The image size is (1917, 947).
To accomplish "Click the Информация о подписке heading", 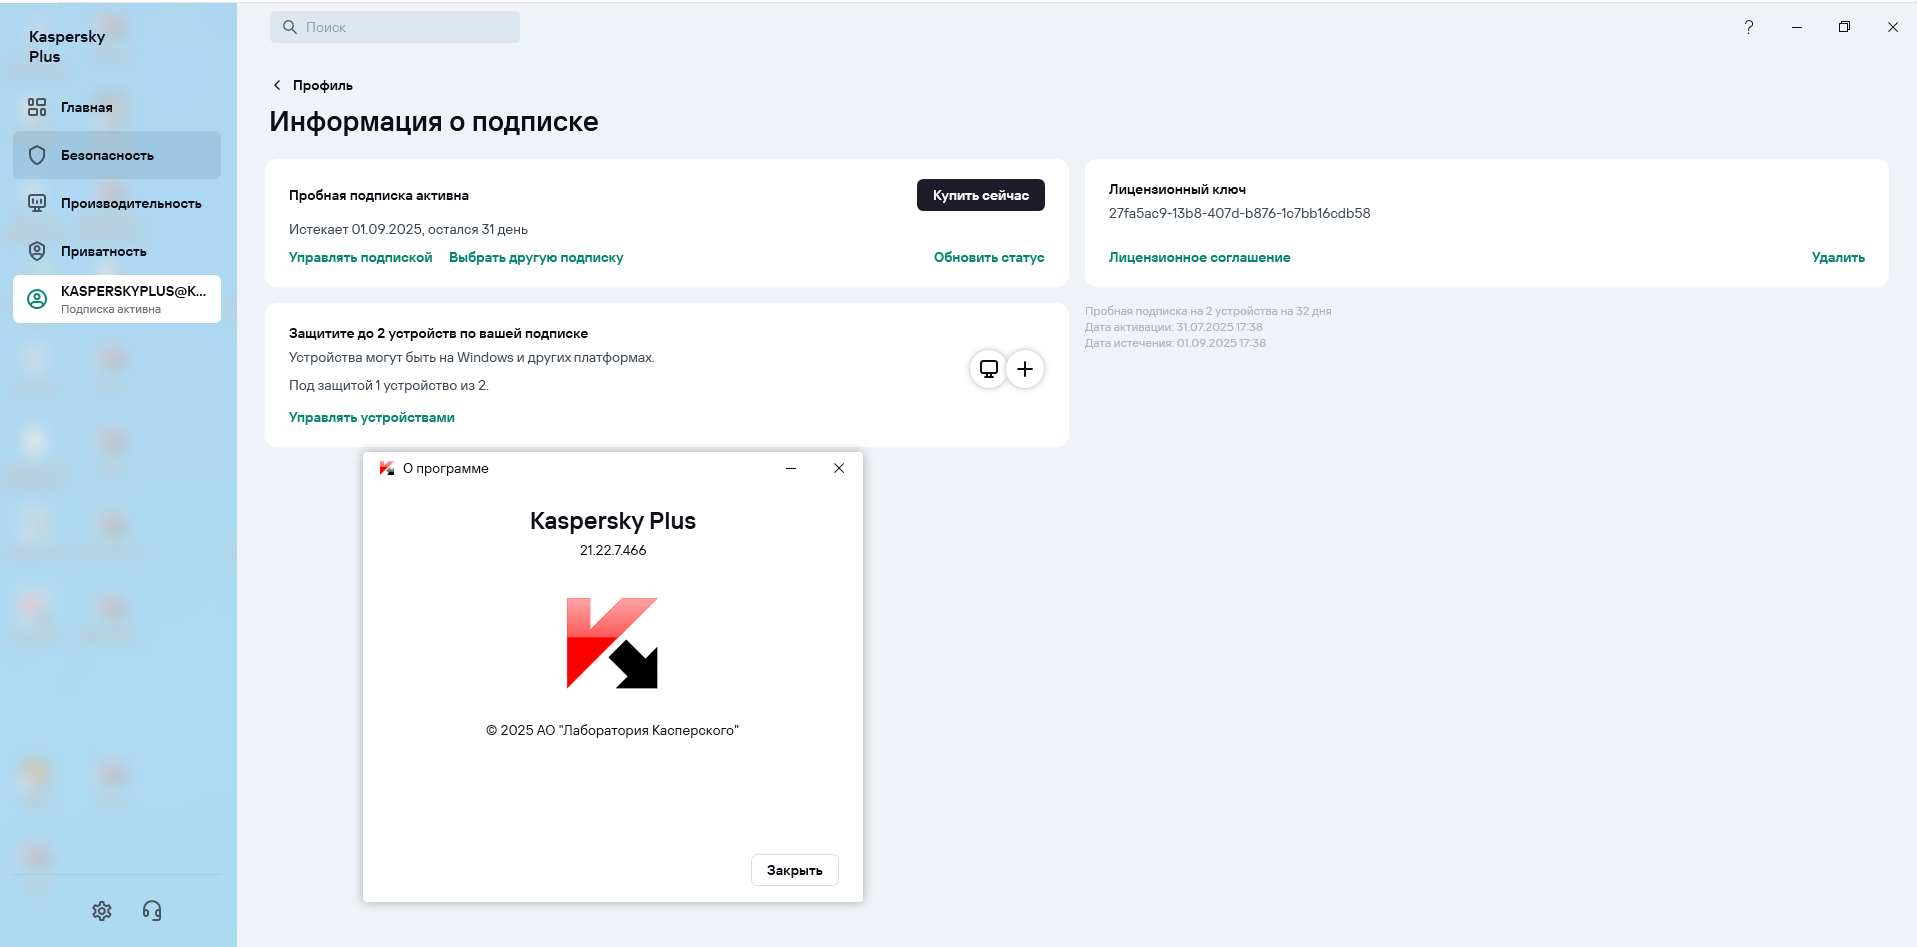I will click(x=434, y=121).
